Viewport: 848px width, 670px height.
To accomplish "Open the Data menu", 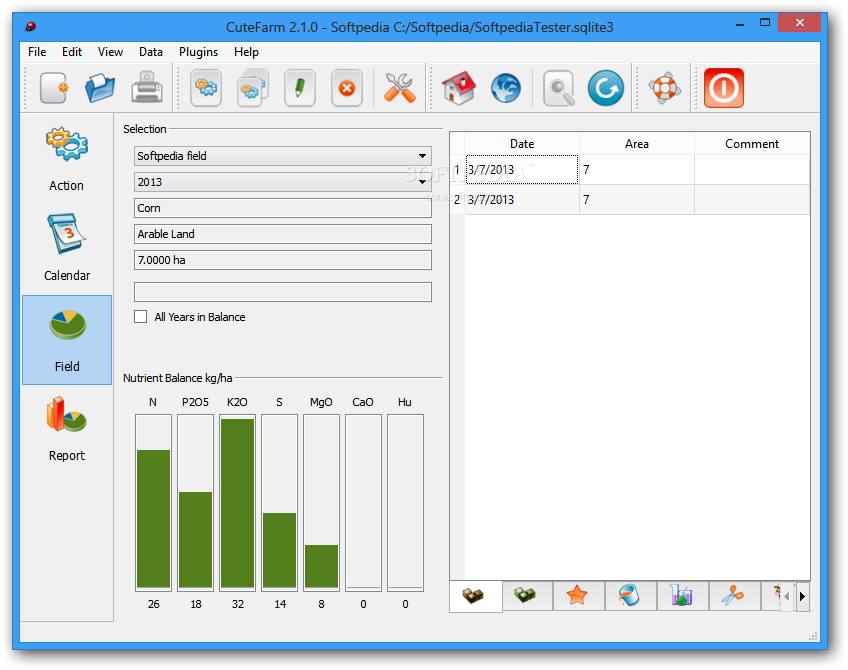I will click(151, 52).
